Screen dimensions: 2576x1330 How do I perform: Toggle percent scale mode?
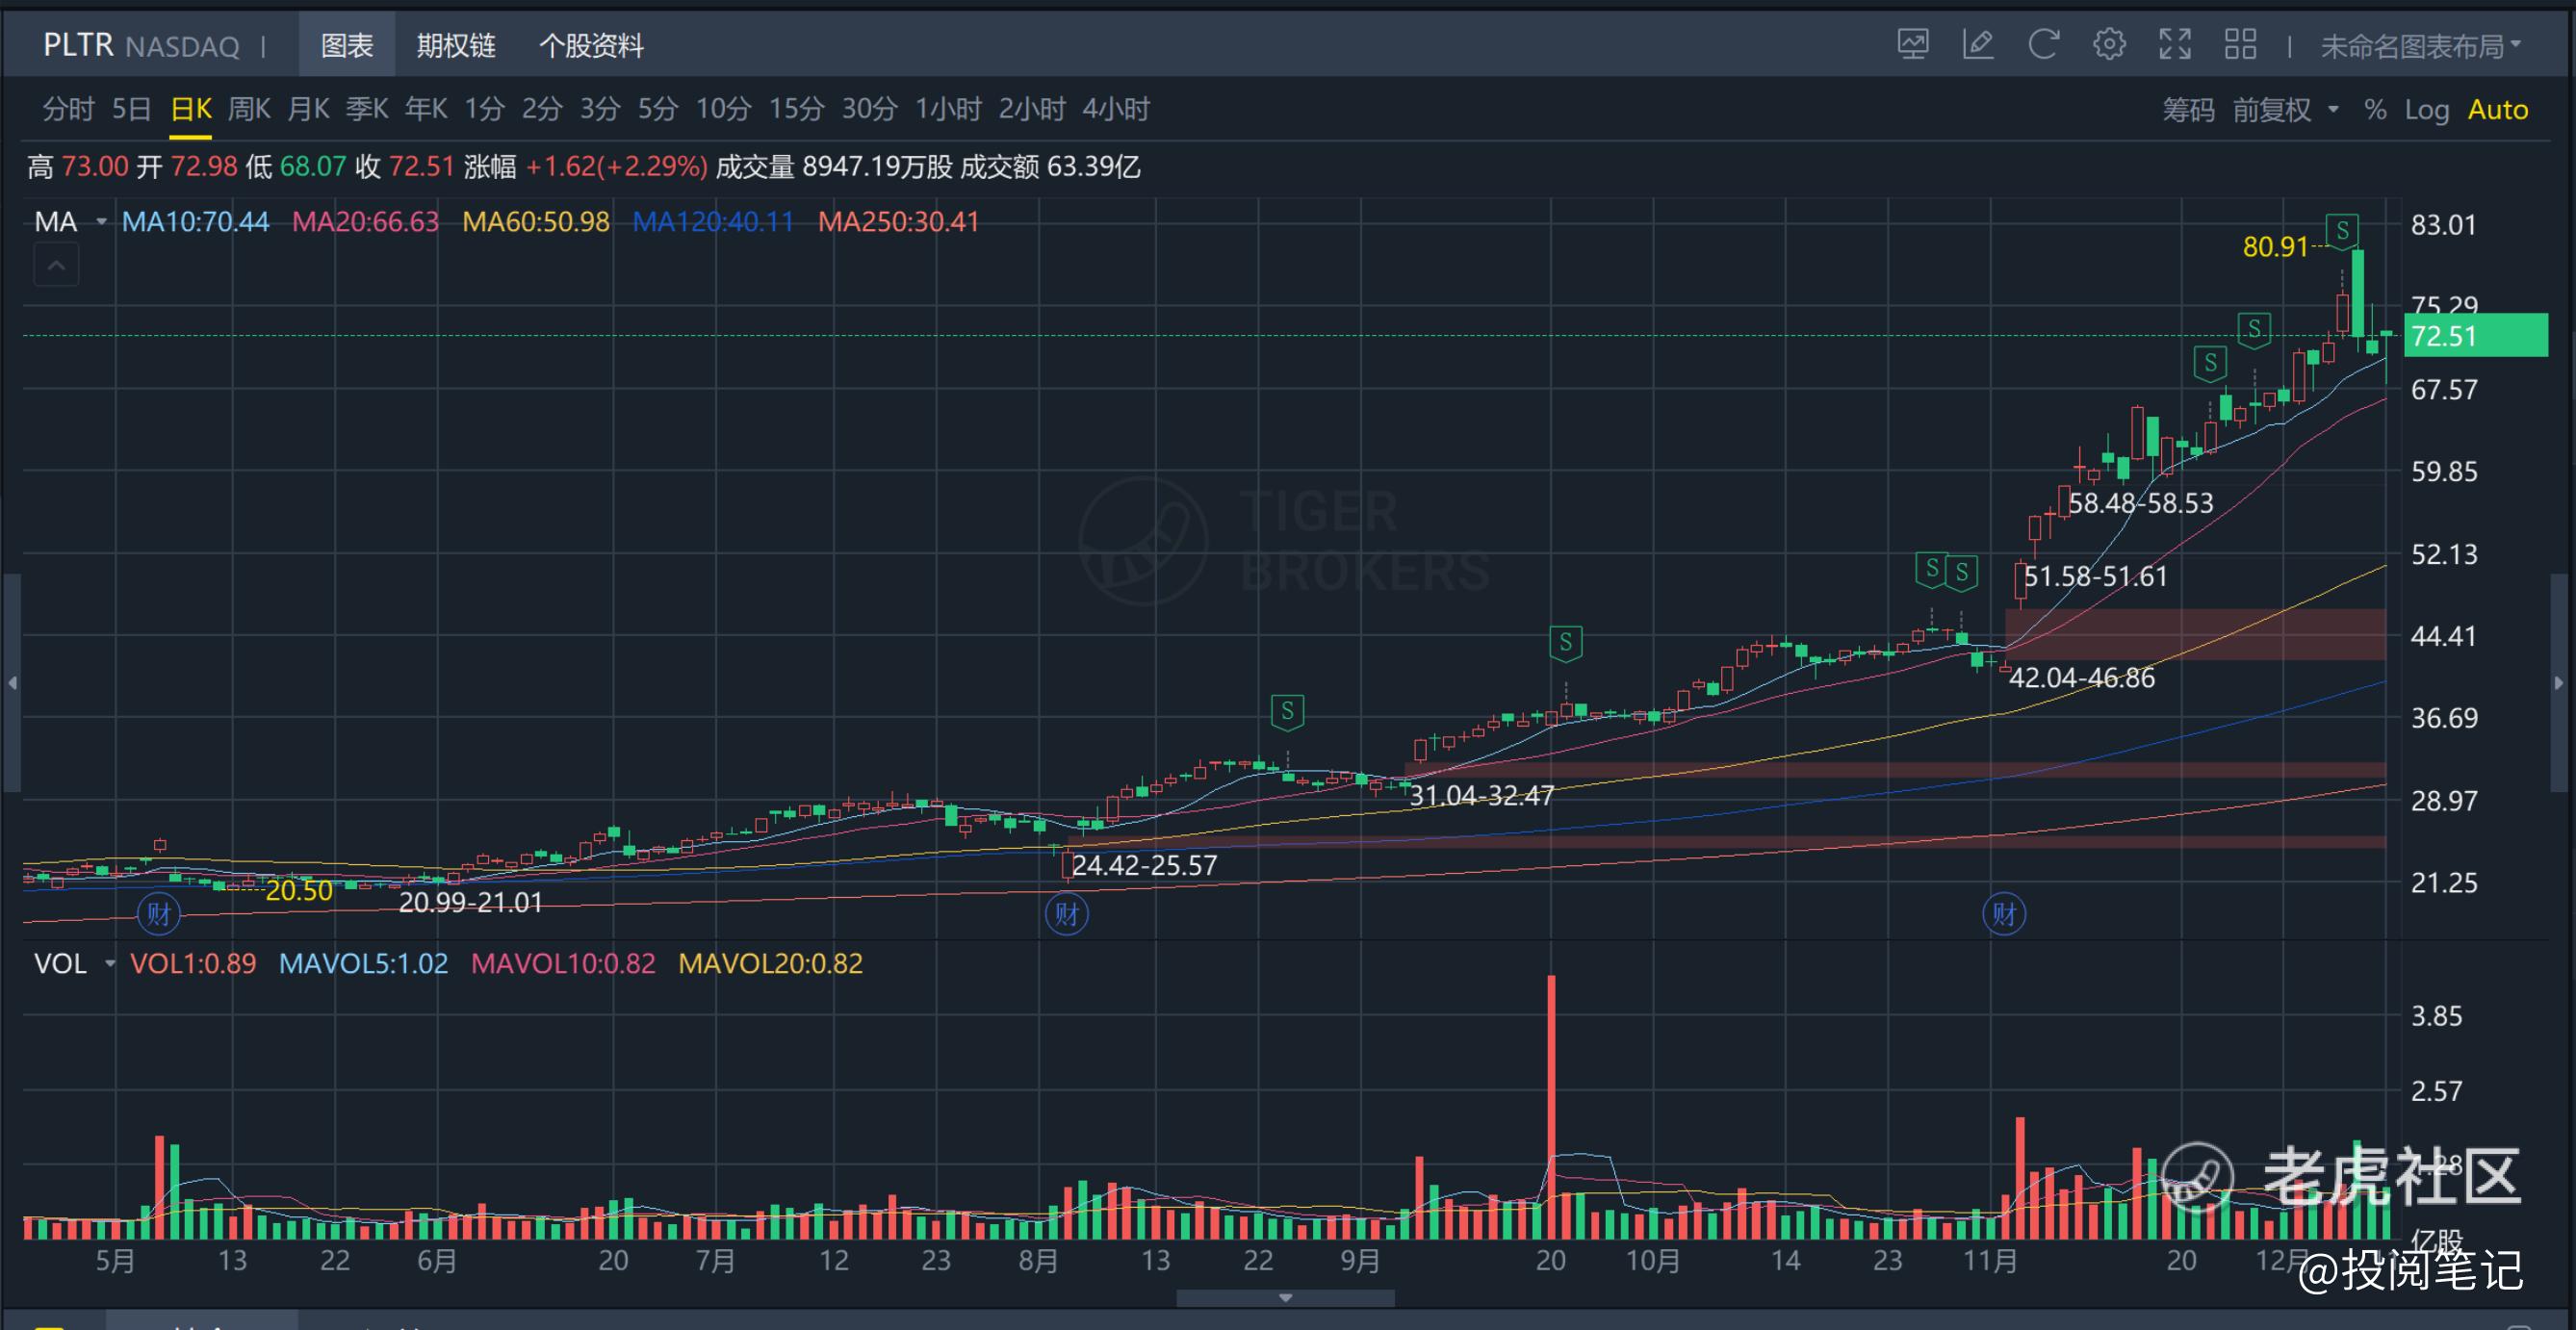click(x=2375, y=109)
